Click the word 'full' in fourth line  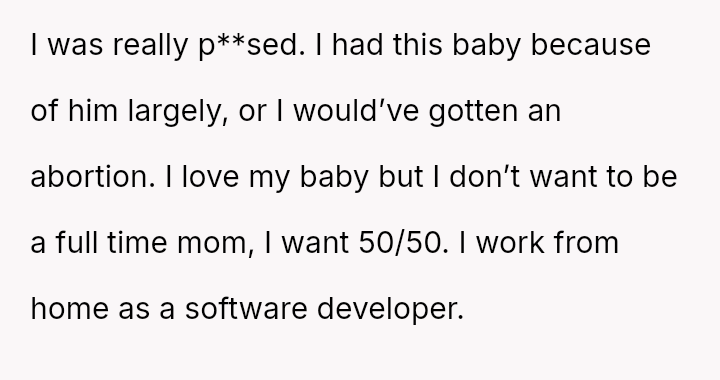(x=77, y=242)
